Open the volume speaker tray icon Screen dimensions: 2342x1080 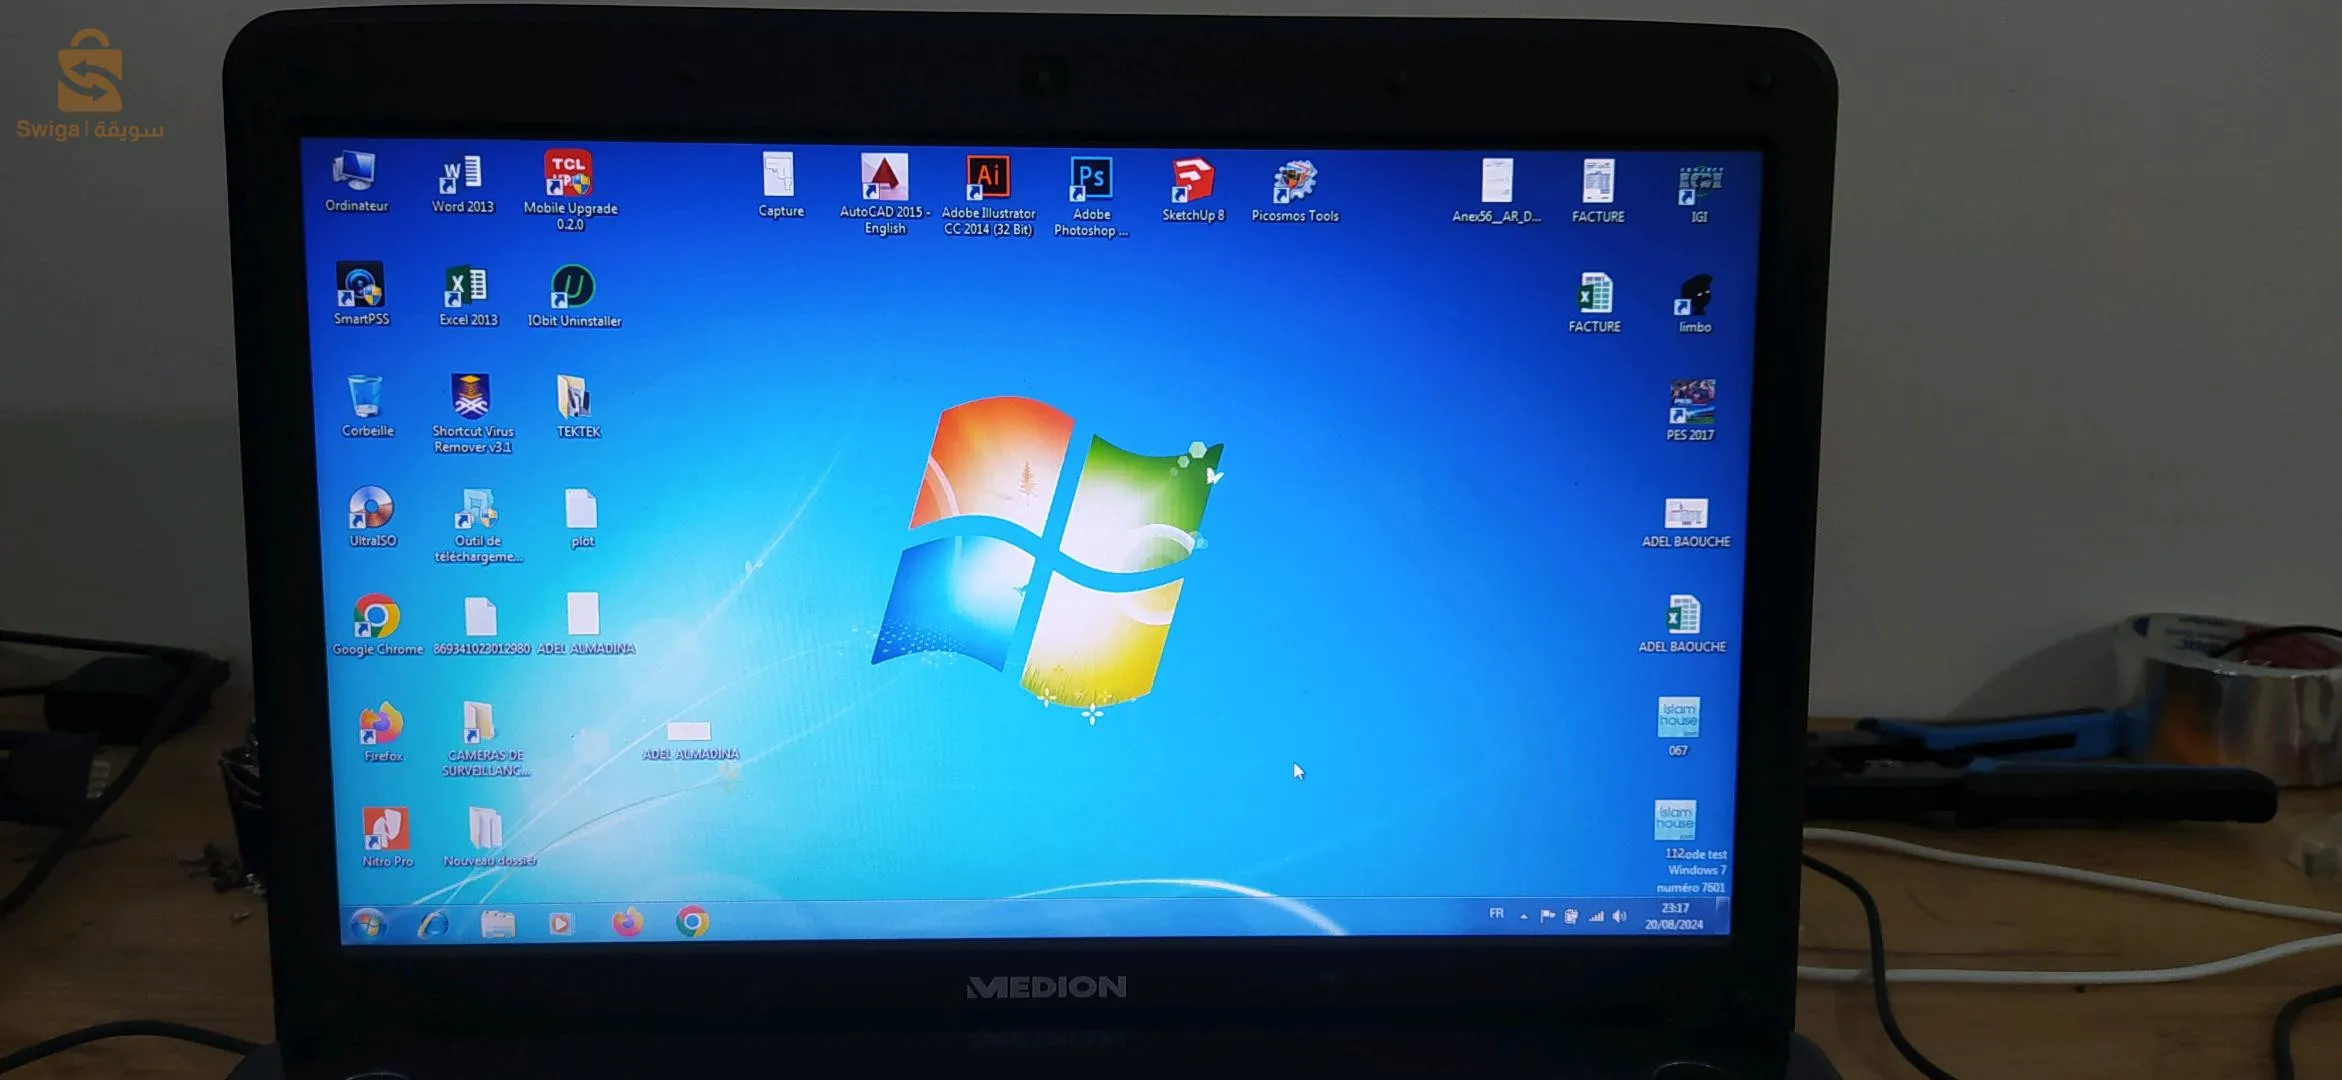pos(1620,916)
